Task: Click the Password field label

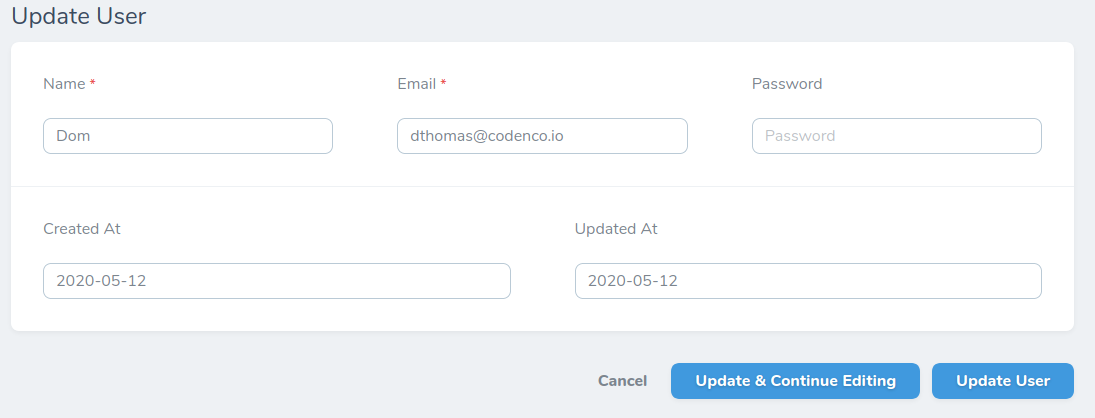Action: click(x=787, y=84)
